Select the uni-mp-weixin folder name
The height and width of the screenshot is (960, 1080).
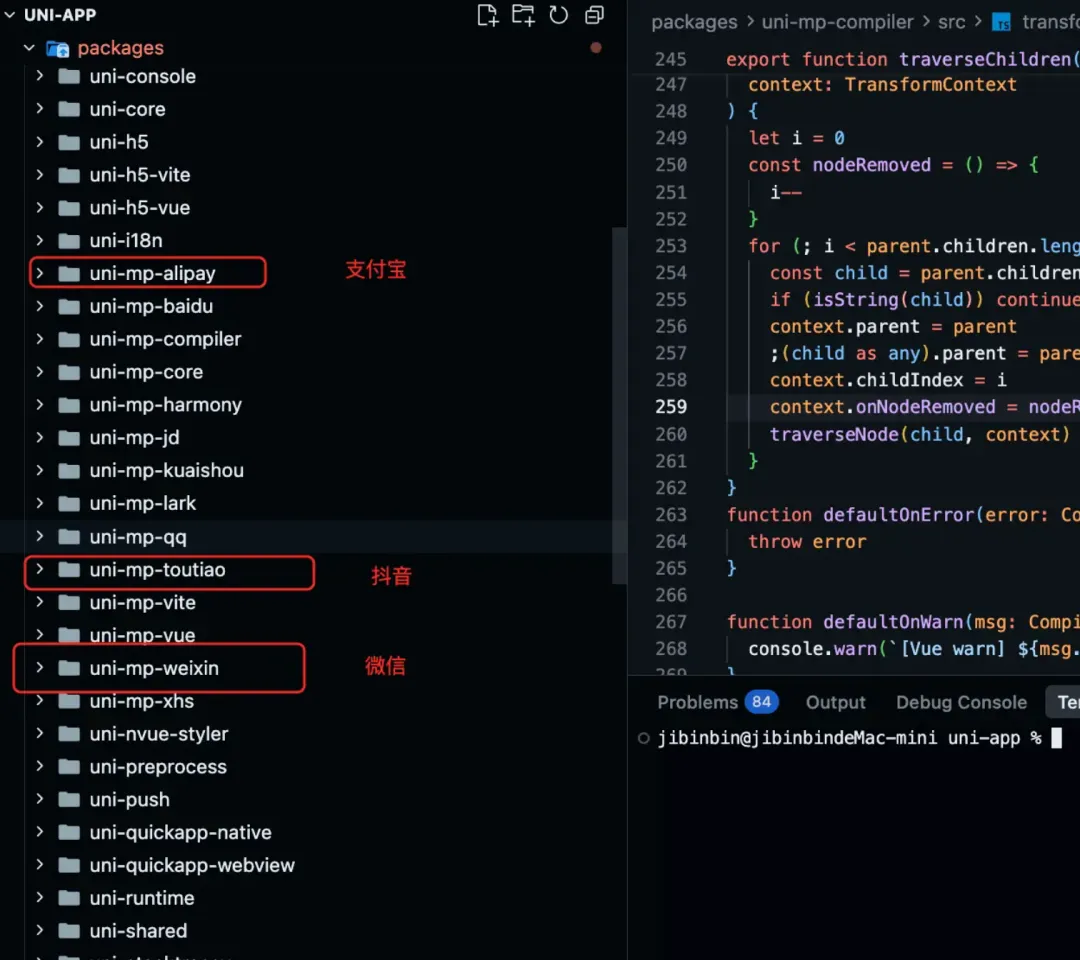point(154,668)
